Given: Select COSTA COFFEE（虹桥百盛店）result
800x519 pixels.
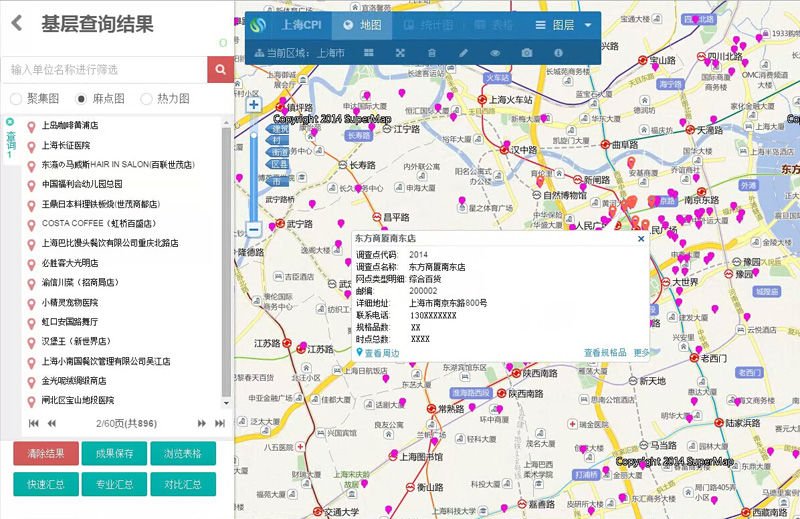Looking at the screenshot, I should [x=99, y=223].
